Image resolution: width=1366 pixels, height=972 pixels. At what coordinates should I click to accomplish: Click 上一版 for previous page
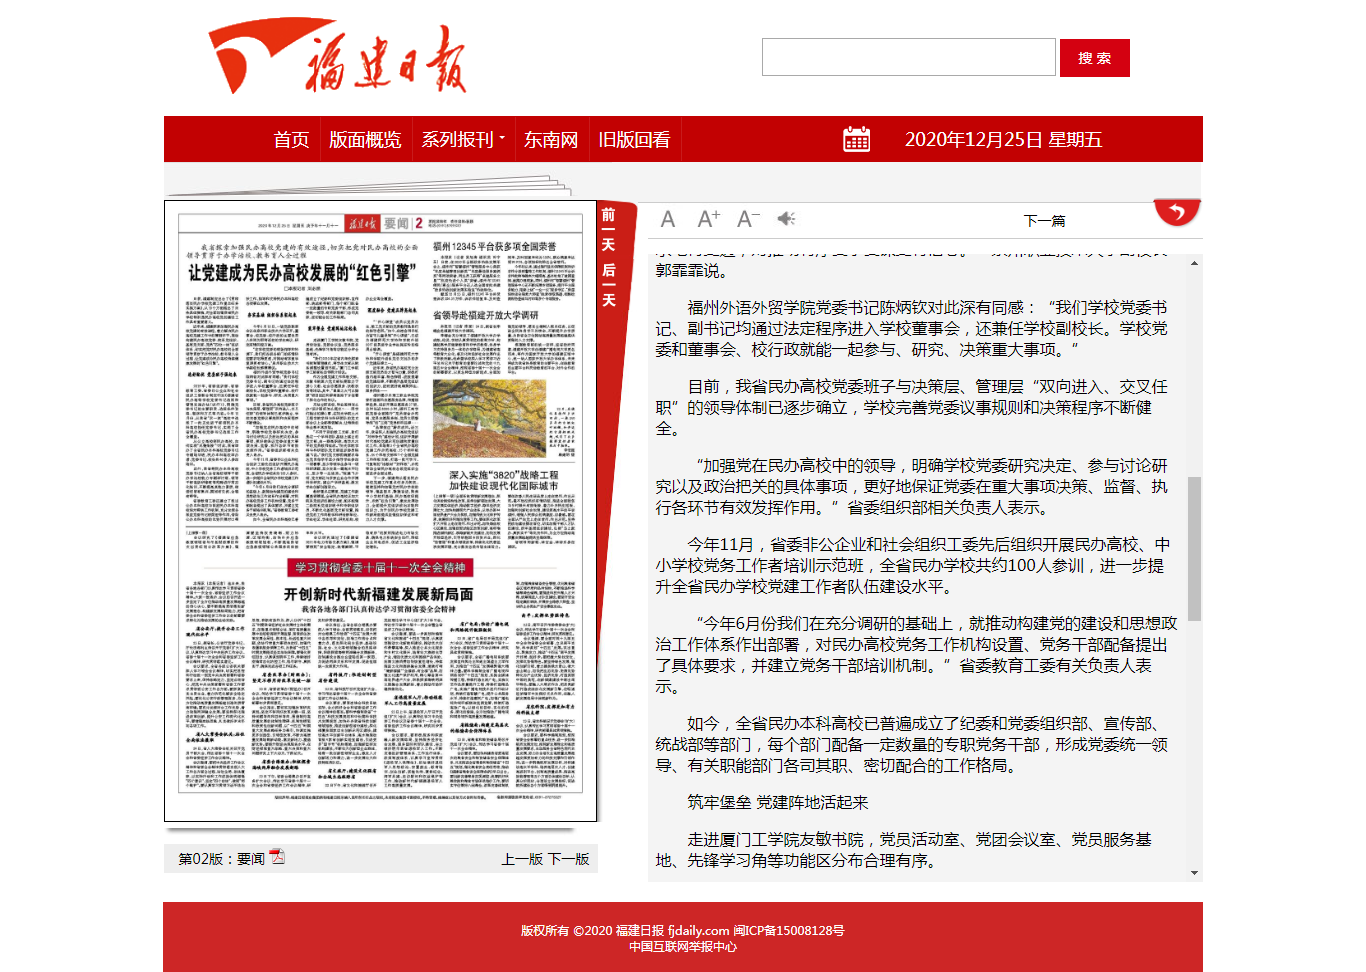pos(522,859)
